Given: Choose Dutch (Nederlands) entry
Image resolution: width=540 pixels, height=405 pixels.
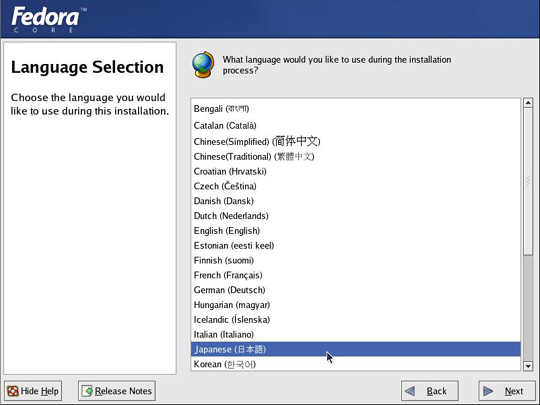Looking at the screenshot, I should click(x=356, y=216).
